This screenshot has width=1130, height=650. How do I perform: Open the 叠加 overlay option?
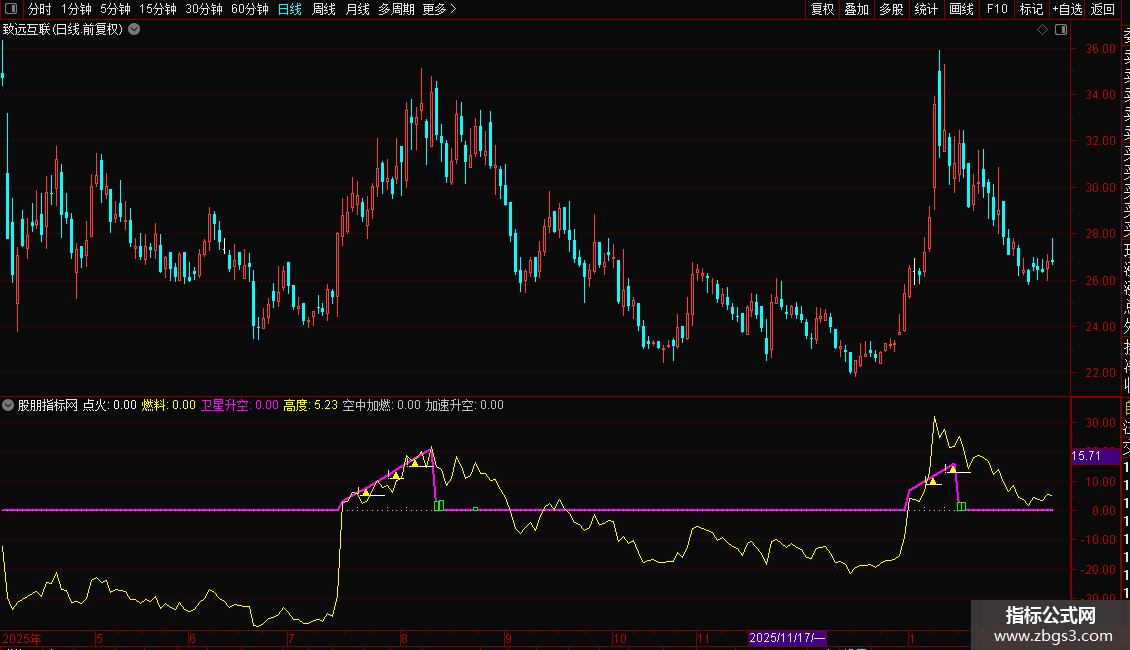[856, 10]
